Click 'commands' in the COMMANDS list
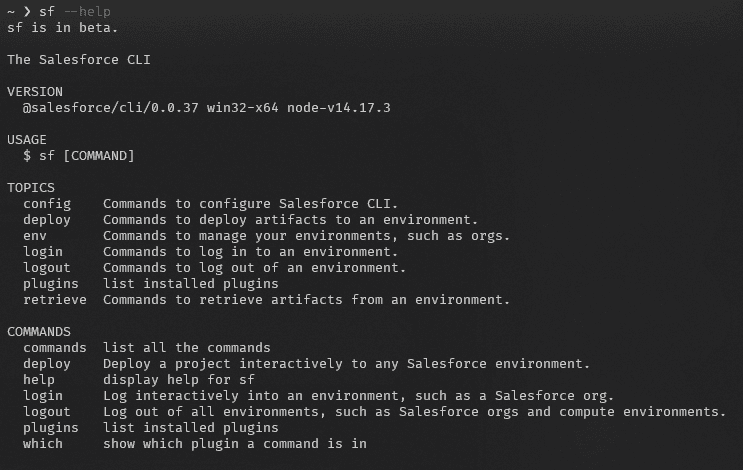Screen dimensions: 743x470 pyautogui.click(x=55, y=348)
